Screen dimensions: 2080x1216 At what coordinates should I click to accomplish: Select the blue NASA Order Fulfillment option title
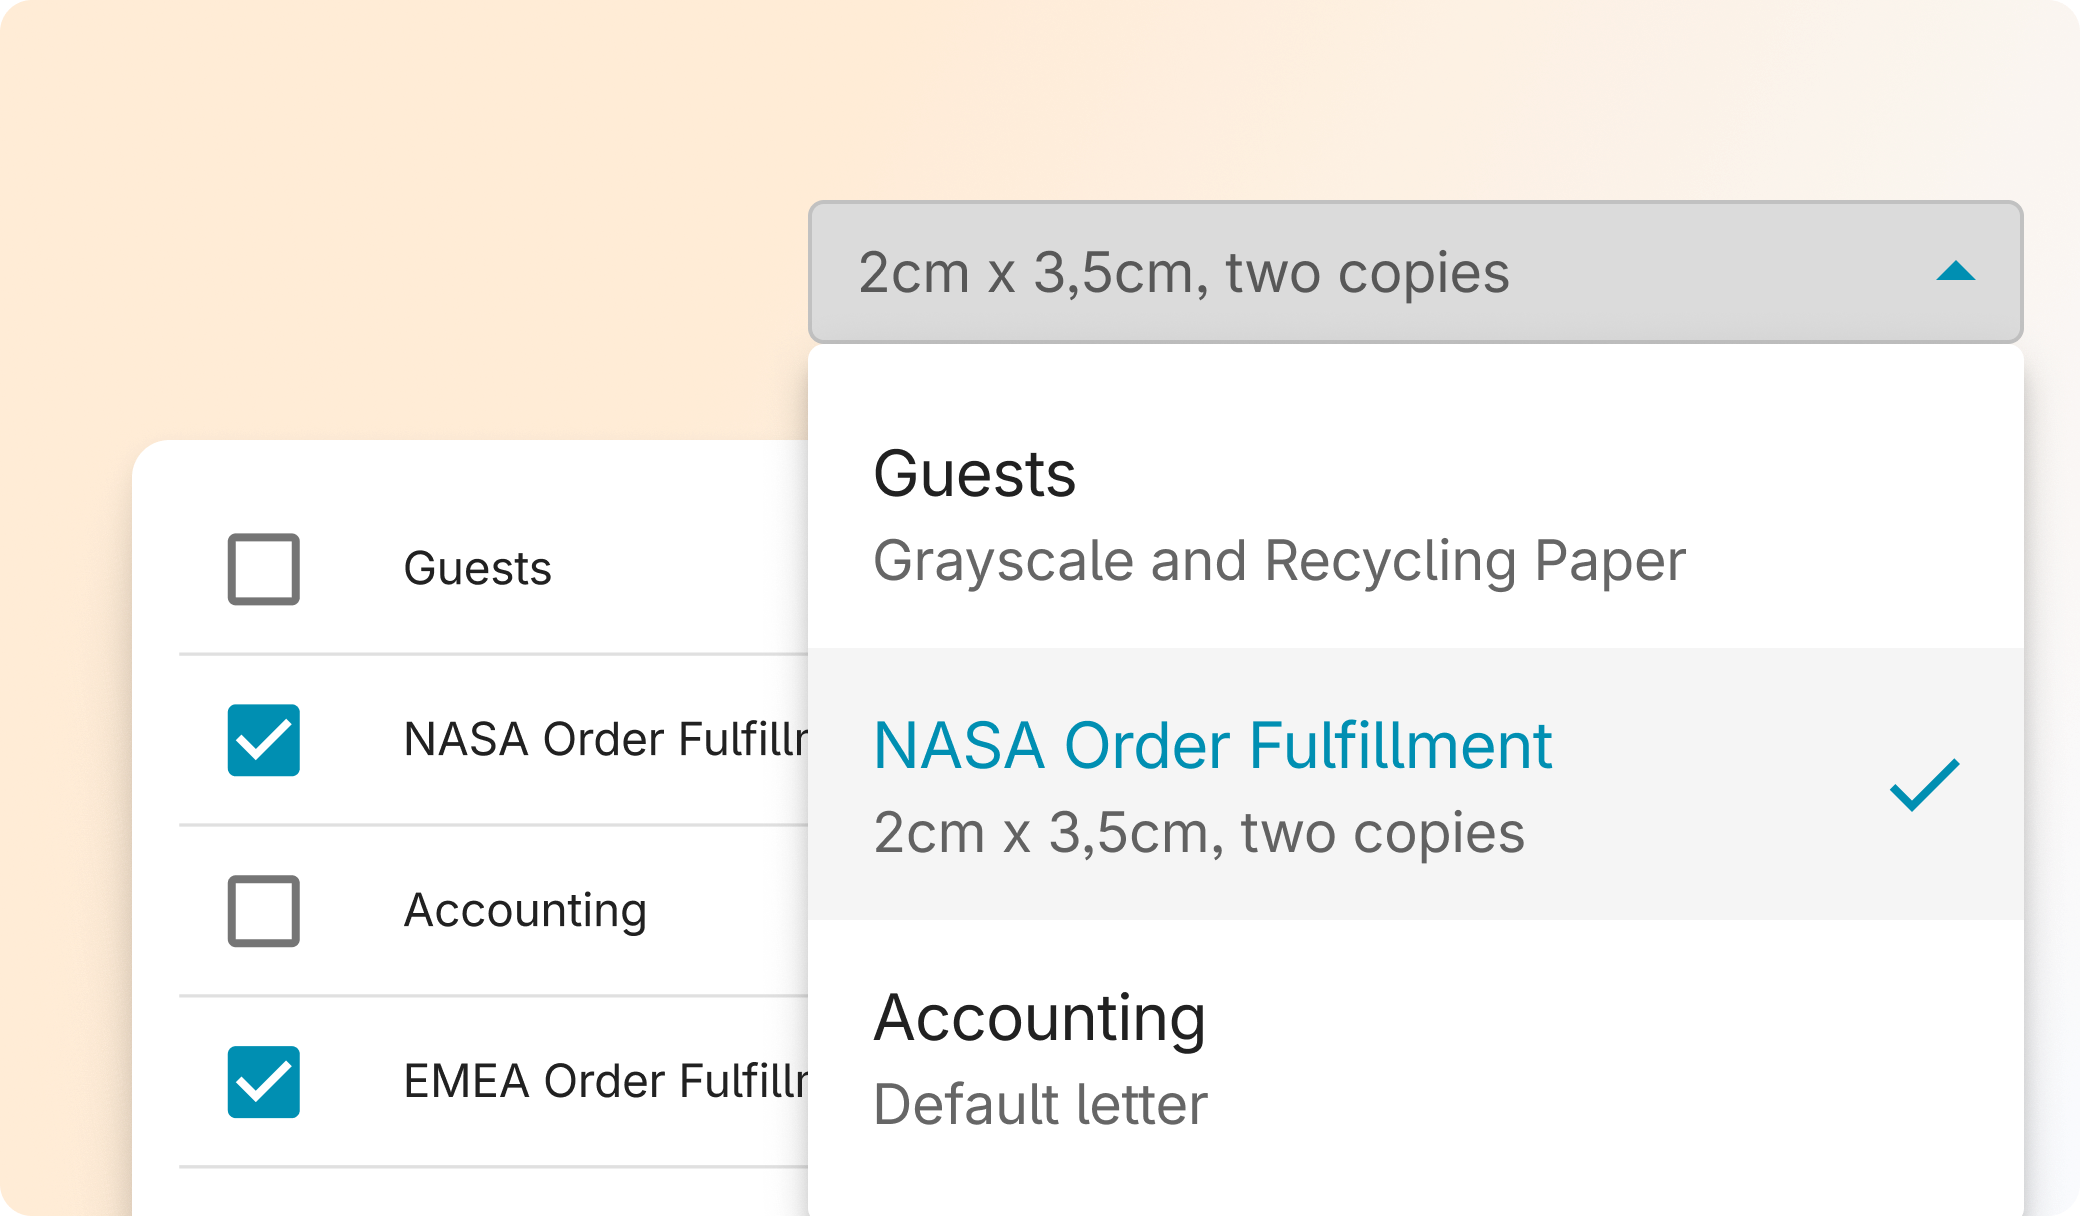tap(1212, 746)
